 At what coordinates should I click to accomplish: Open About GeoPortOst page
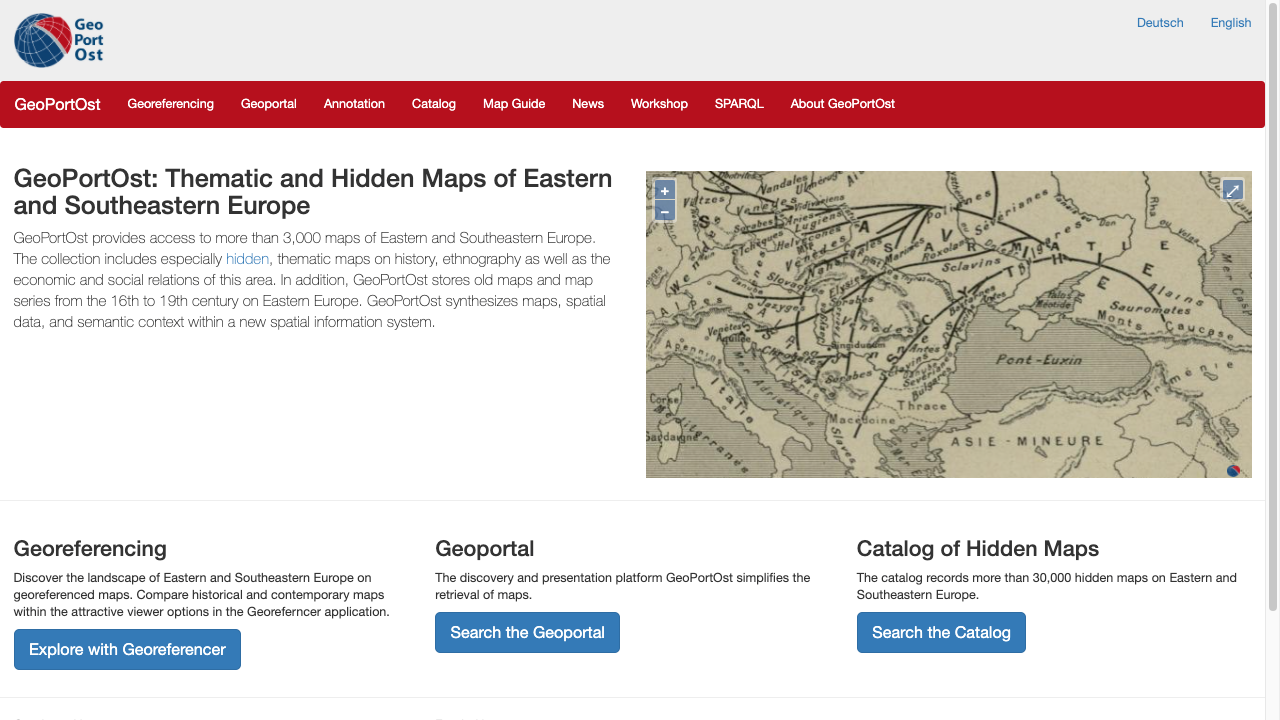[842, 104]
